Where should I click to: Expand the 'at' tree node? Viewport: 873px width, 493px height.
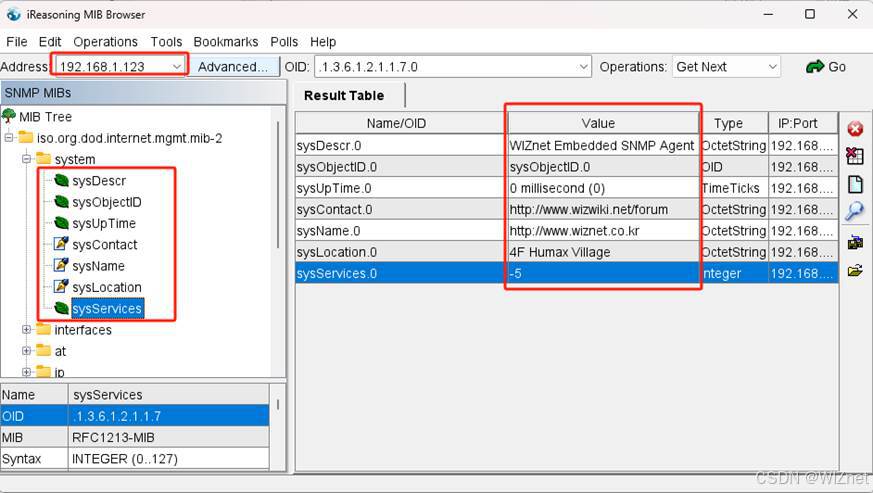(x=26, y=350)
